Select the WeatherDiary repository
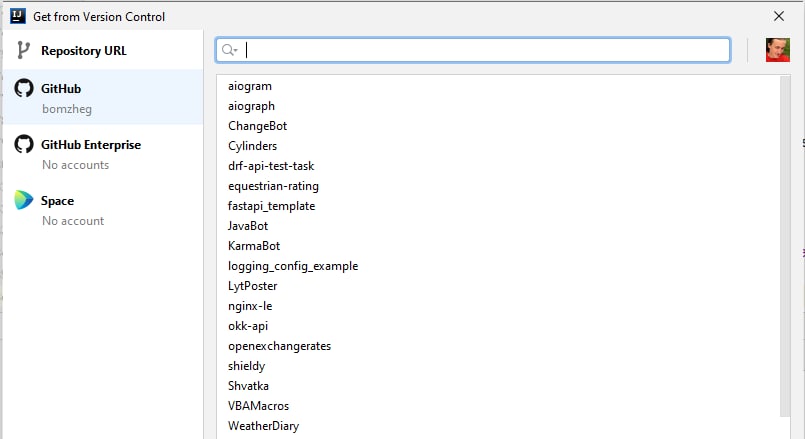The width and height of the screenshot is (805, 439). coord(498,427)
